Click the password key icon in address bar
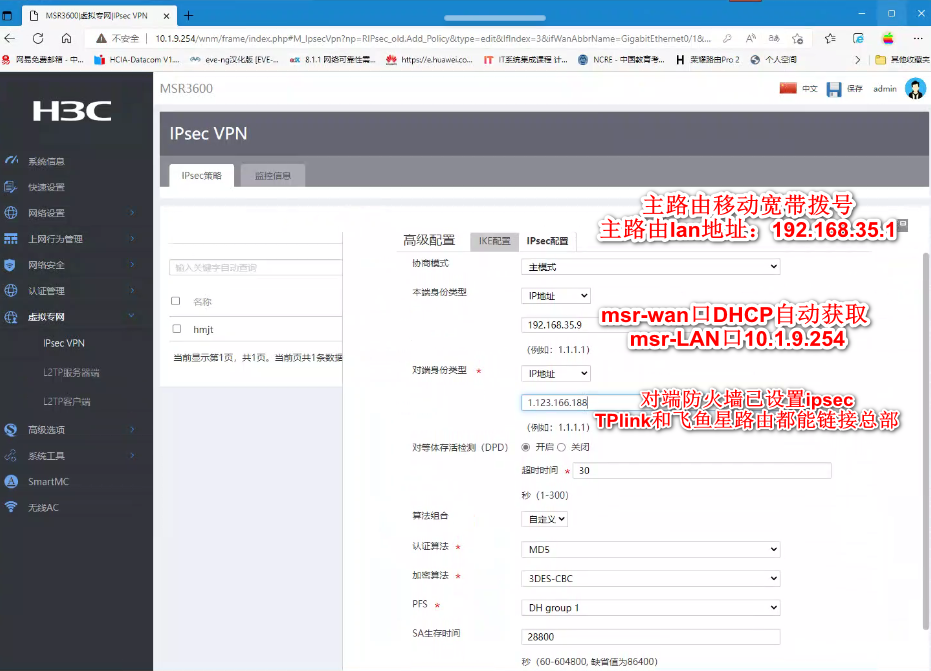Viewport: 931px width, 671px height. [x=727, y=39]
